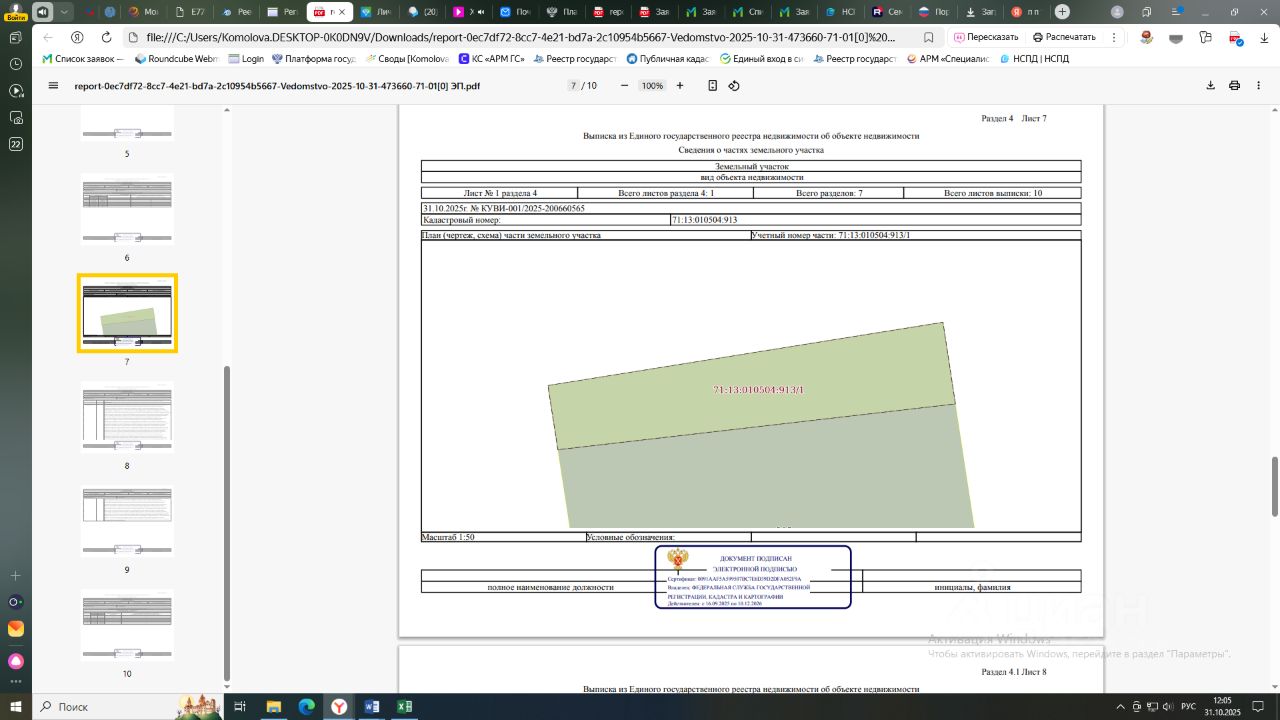Open bookmark Своды [Komolova

408,59
